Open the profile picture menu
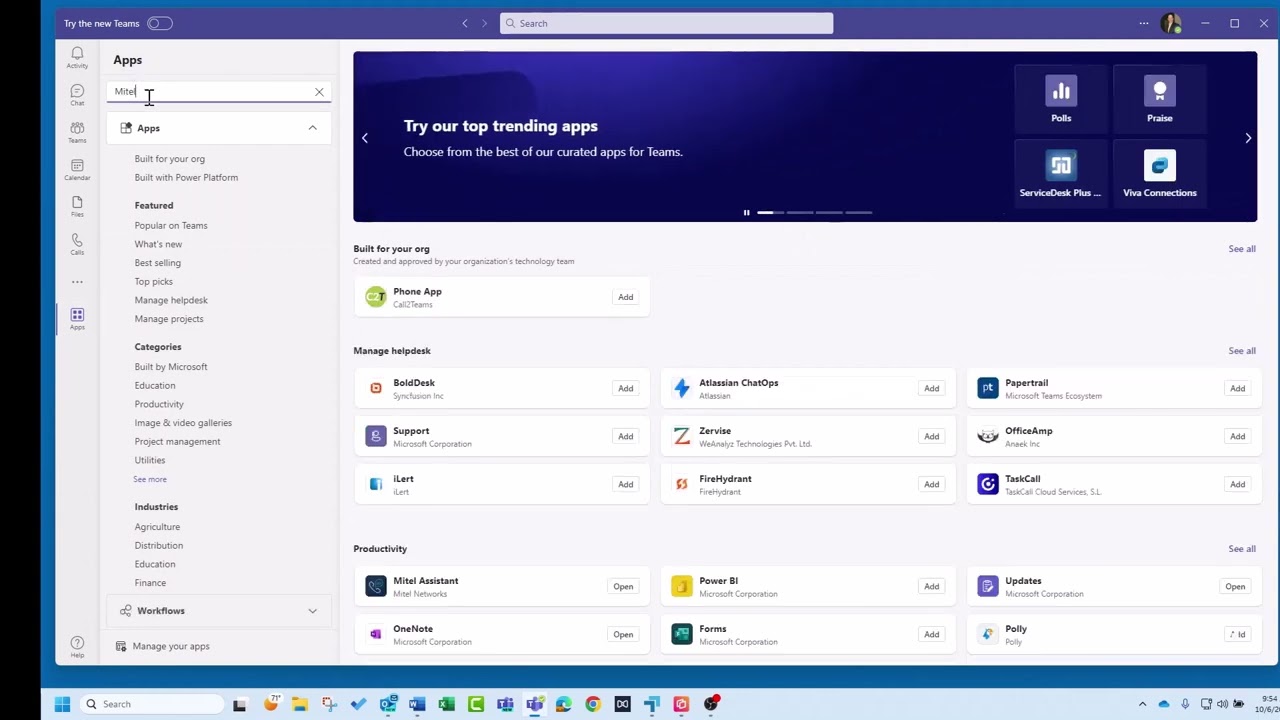Image resolution: width=1280 pixels, height=720 pixels. (x=1171, y=23)
